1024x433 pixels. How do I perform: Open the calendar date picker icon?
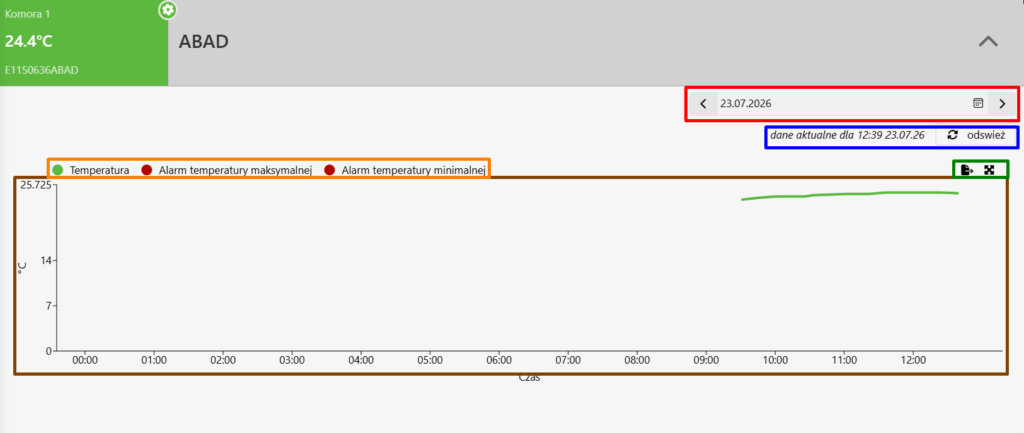pos(978,103)
